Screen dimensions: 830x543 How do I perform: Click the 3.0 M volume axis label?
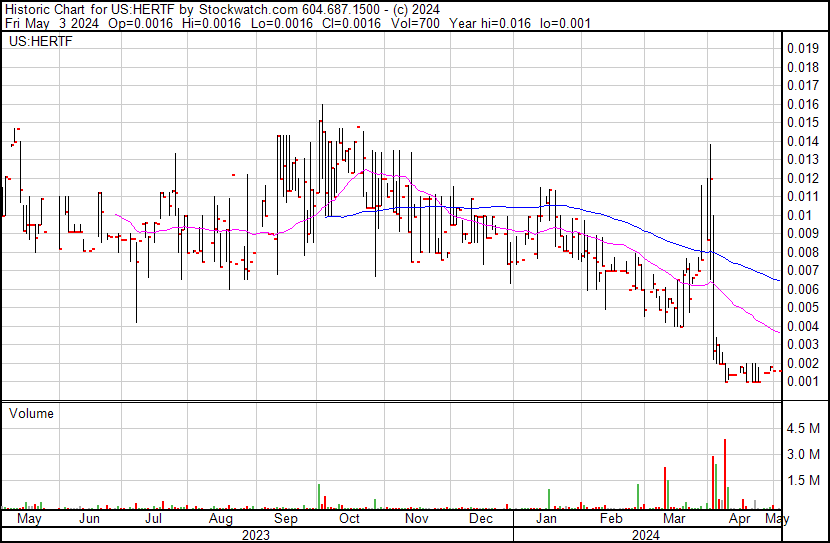tap(803, 454)
